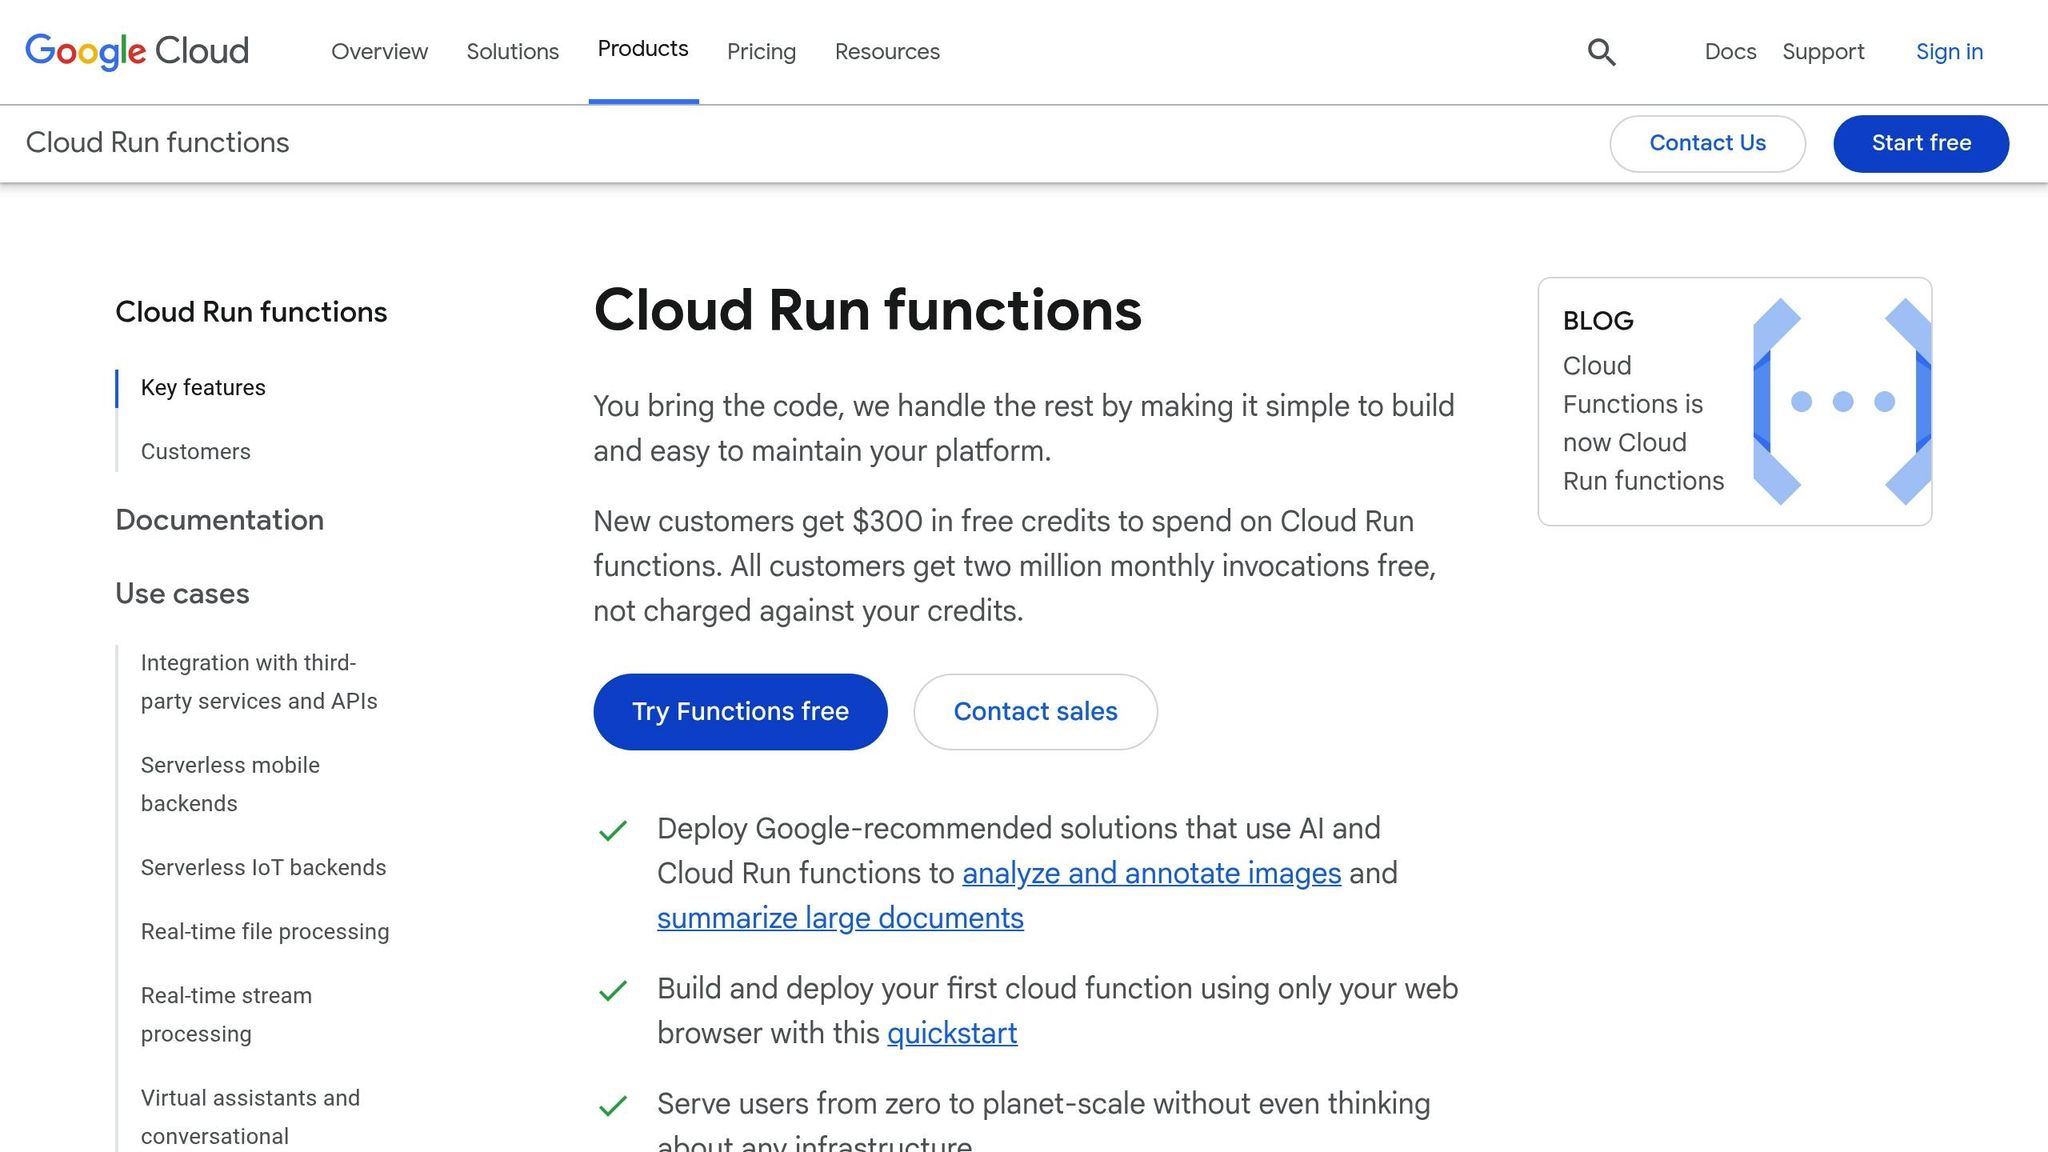The height and width of the screenshot is (1152, 2048).
Task: Click the Contact sales button
Action: point(1035,712)
